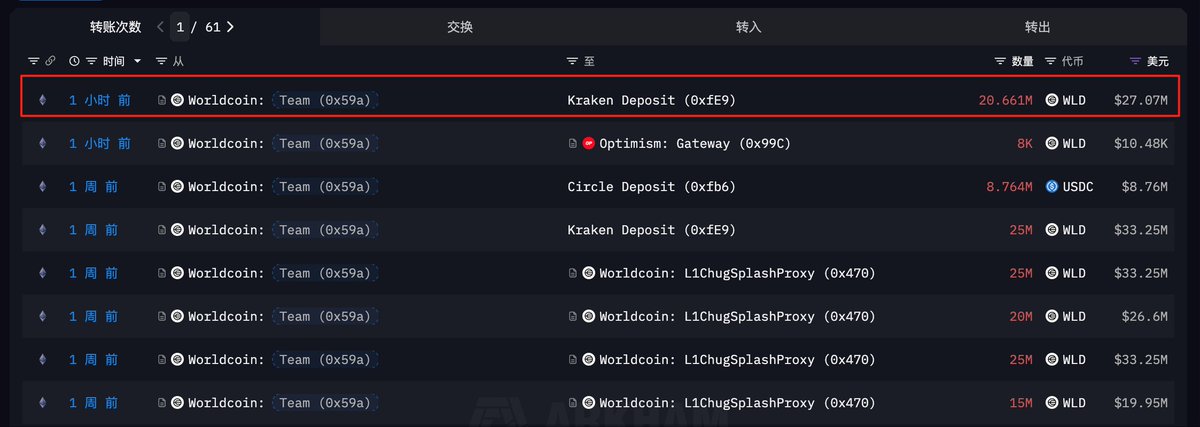Expand the 时间 sort dropdown arrow
The width and height of the screenshot is (1200, 427).
pyautogui.click(x=138, y=62)
